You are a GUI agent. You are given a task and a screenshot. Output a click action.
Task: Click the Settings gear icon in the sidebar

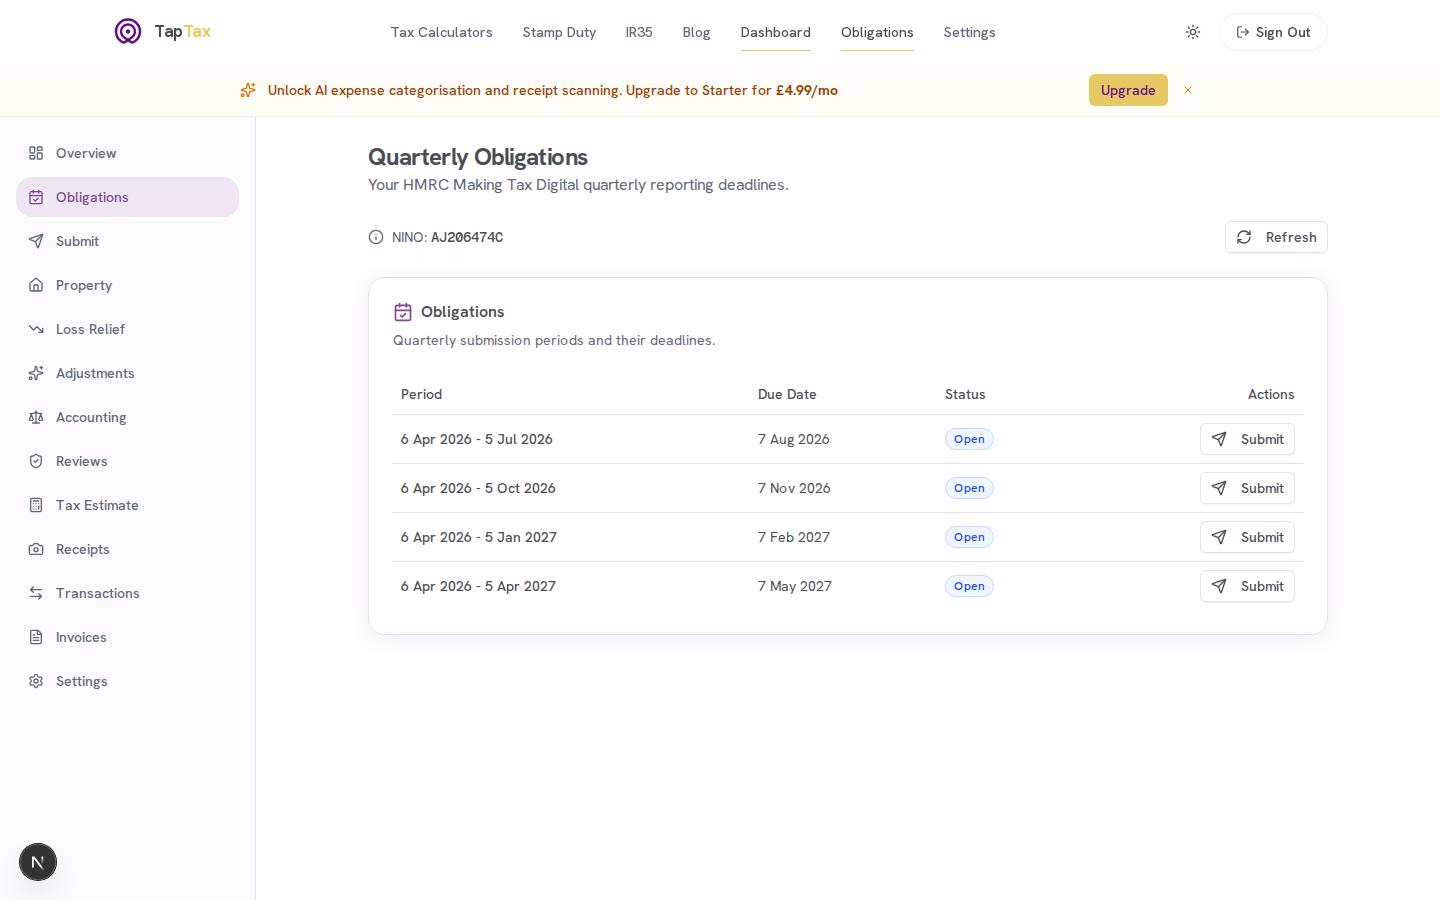pos(36,681)
